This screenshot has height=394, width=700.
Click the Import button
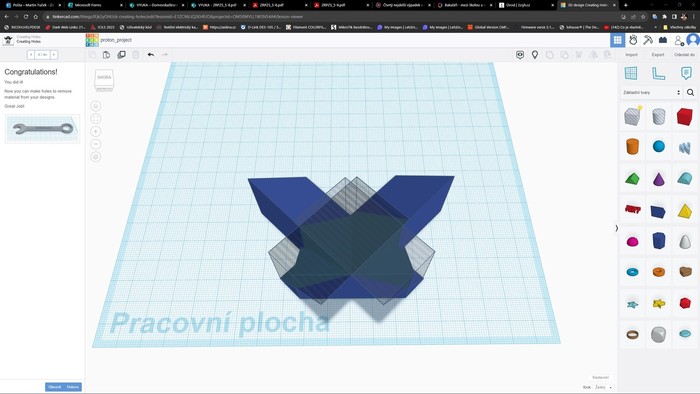pyautogui.click(x=631, y=54)
